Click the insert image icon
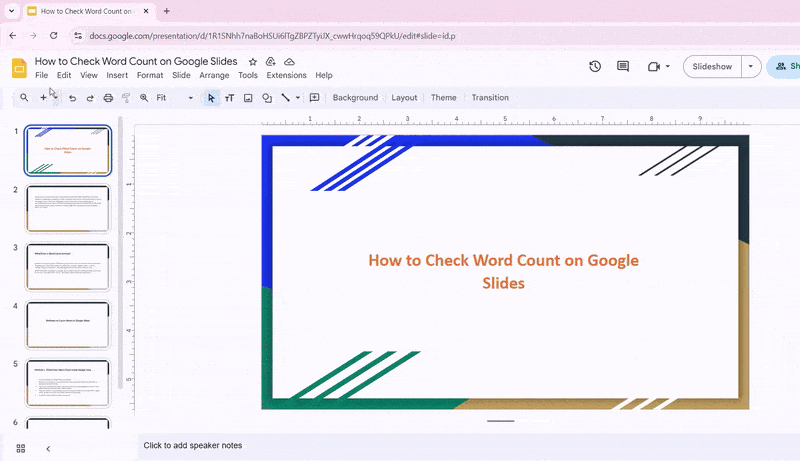 [x=248, y=98]
